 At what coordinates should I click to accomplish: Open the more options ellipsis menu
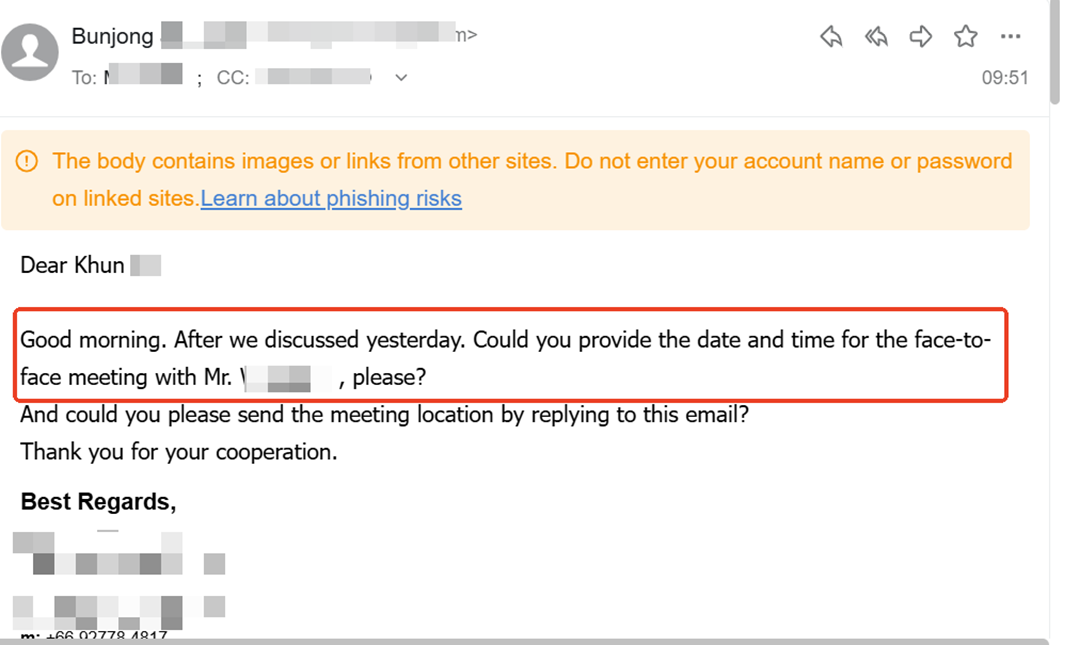(1010, 37)
